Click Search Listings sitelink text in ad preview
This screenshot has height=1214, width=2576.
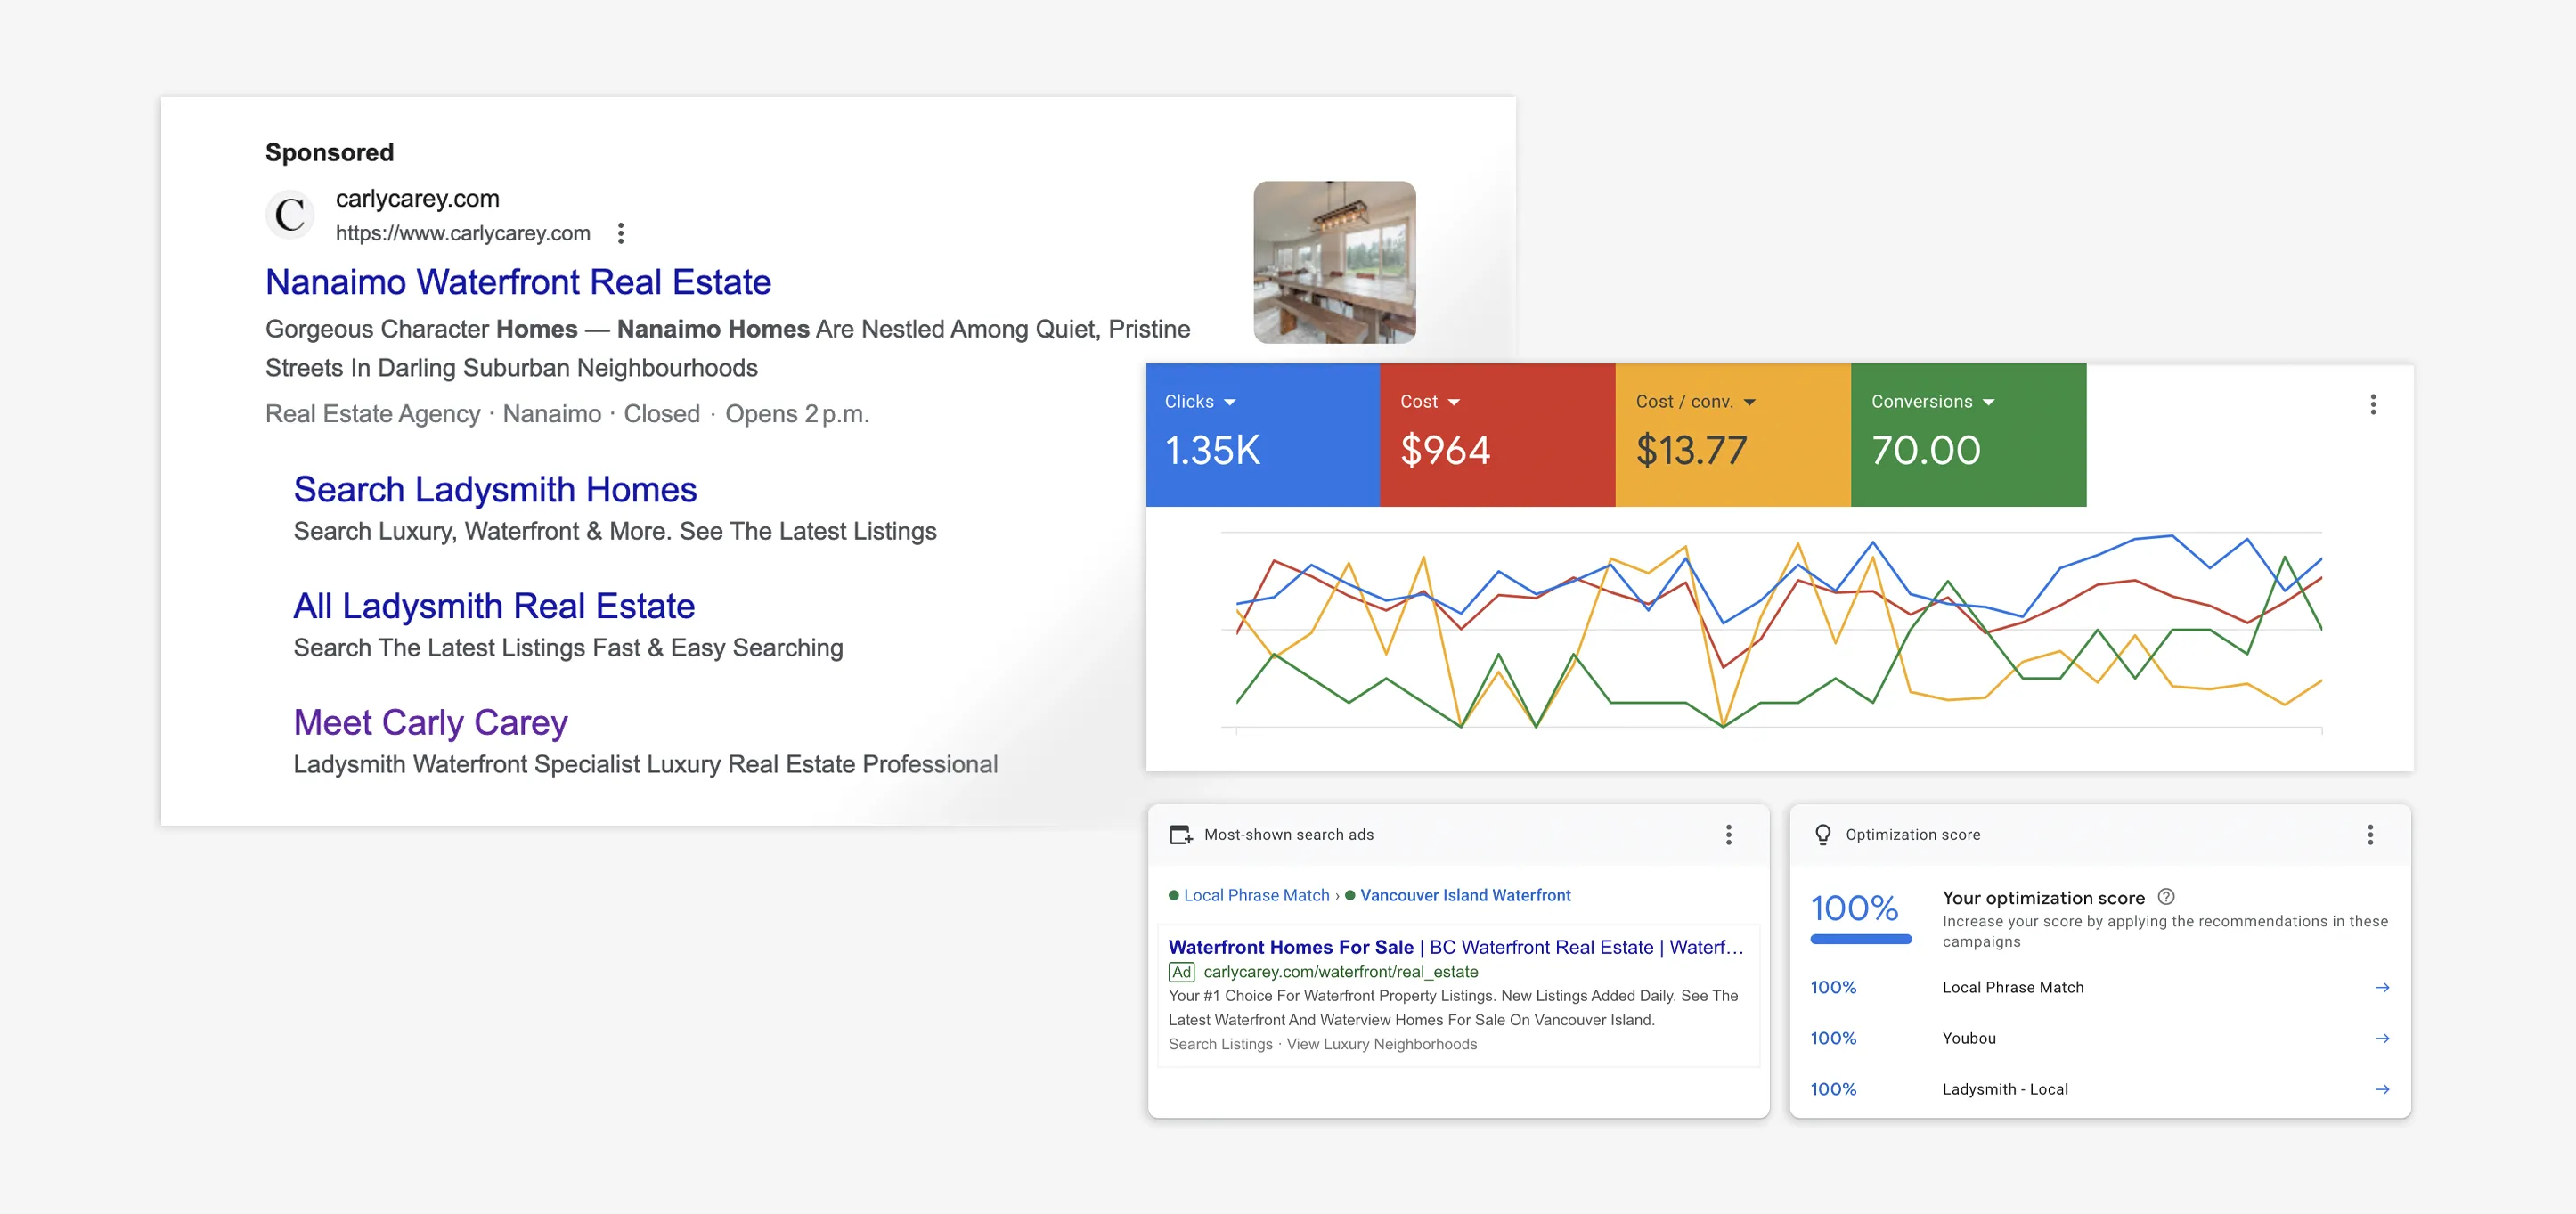[1220, 1044]
